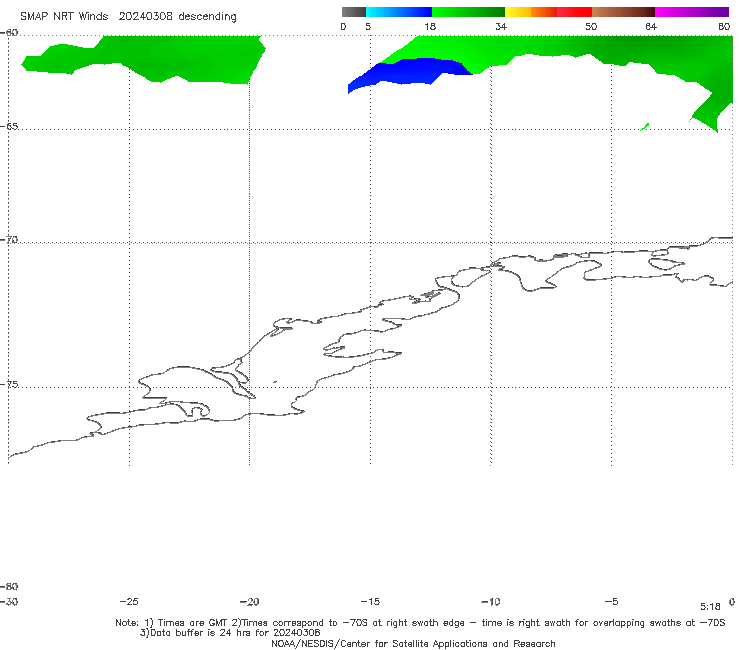Click the latitude label '-80'
The image size is (740, 650).
click(x=9, y=586)
